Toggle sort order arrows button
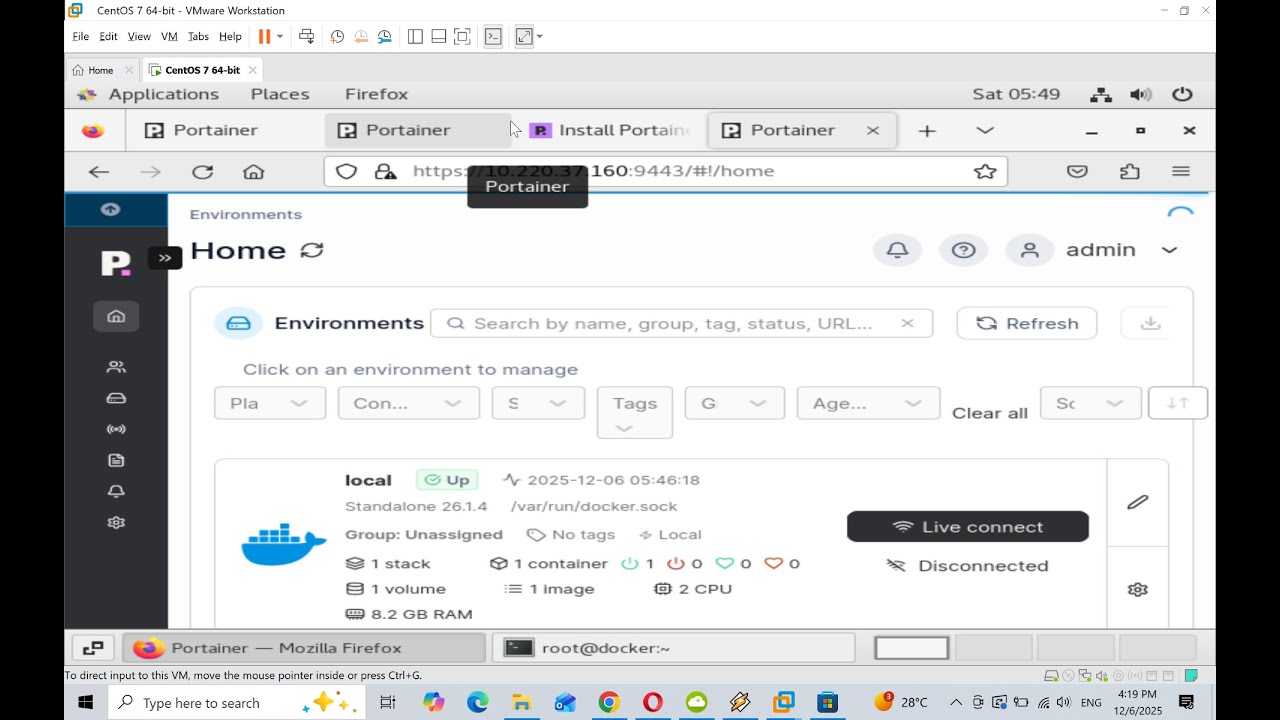The width and height of the screenshot is (1280, 720). pos(1178,403)
